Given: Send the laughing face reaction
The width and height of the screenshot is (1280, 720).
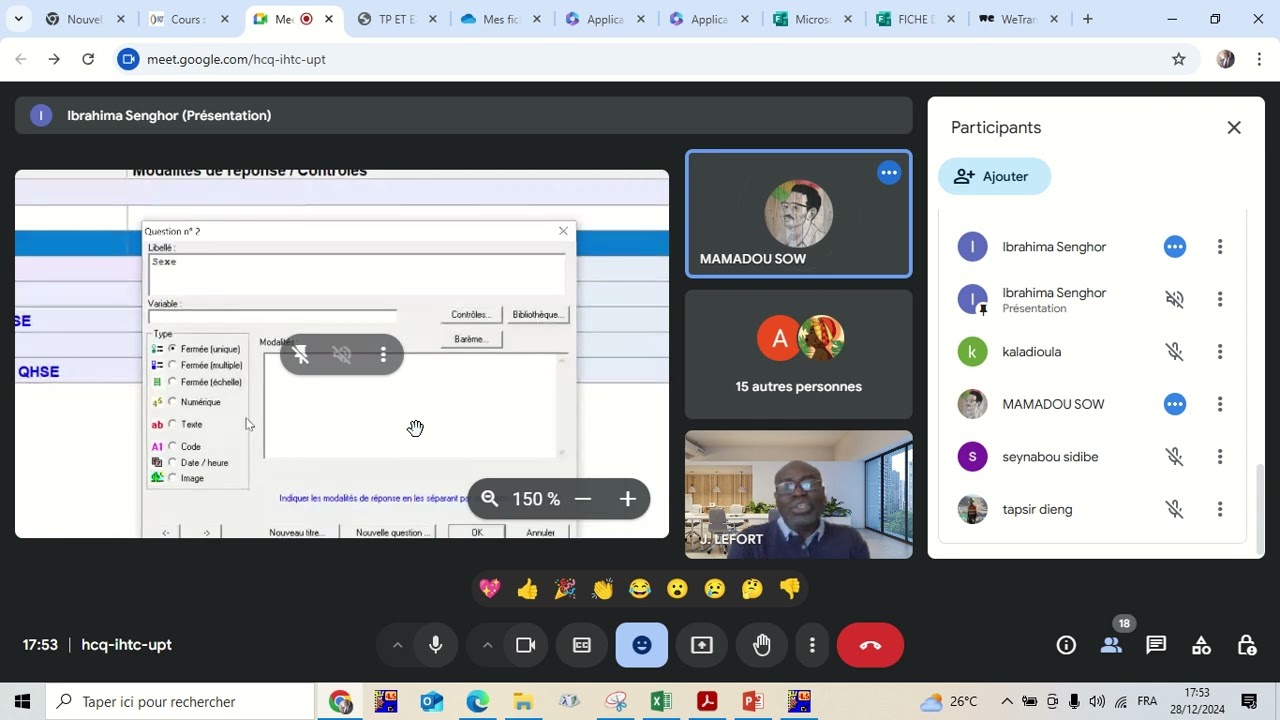Looking at the screenshot, I should tap(640, 589).
